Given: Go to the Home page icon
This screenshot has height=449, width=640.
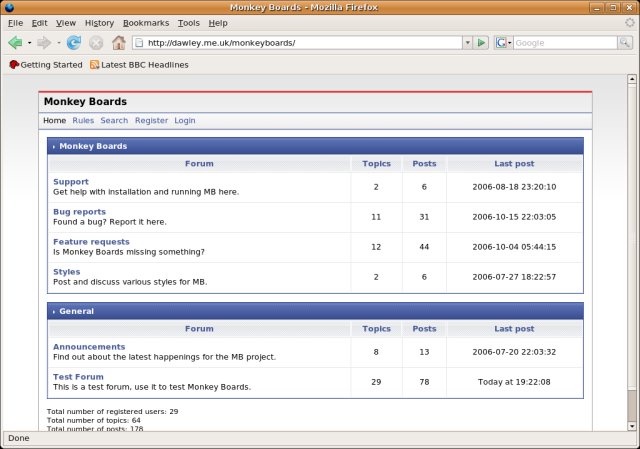Looking at the screenshot, I should (x=119, y=43).
